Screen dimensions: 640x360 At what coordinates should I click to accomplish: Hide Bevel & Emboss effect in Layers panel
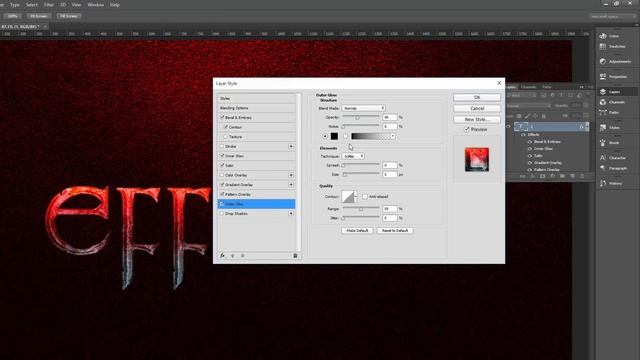coord(530,142)
